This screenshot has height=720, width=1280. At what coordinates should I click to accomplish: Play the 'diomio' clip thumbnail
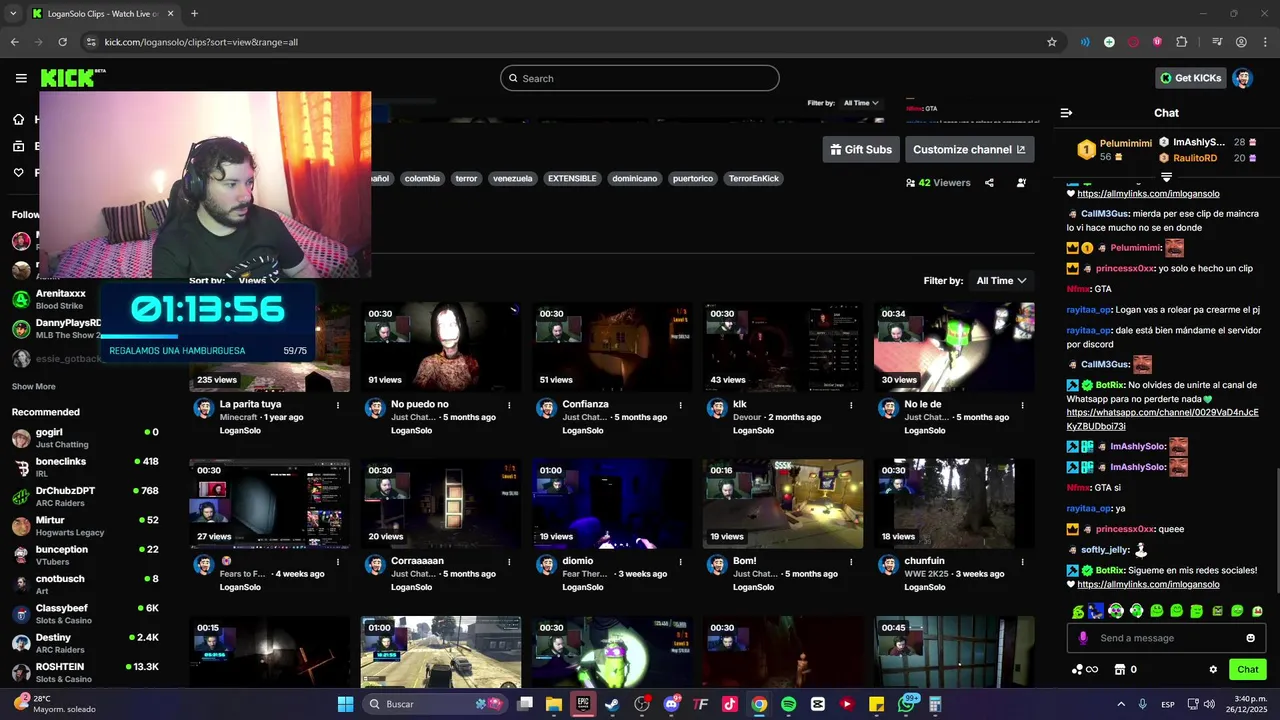pyautogui.click(x=612, y=504)
